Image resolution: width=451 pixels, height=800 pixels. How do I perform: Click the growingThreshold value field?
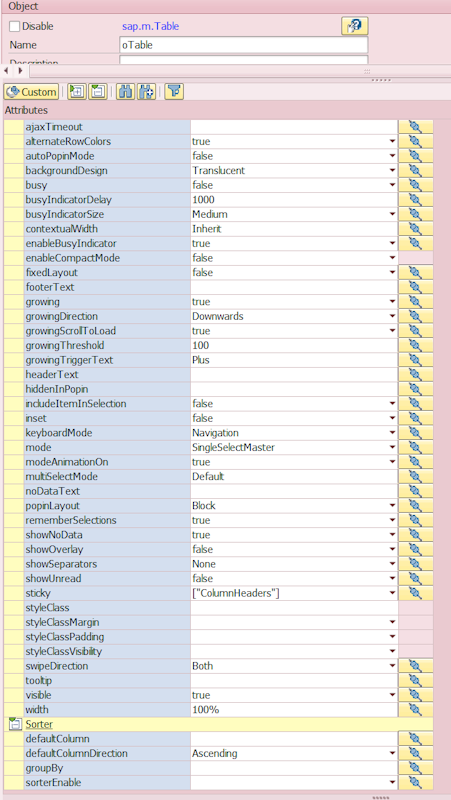tap(294, 345)
